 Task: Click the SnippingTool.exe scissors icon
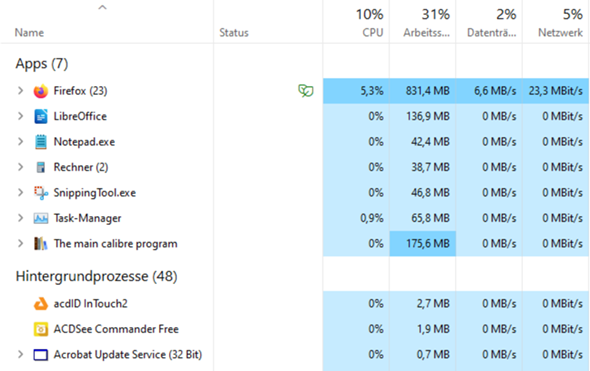(41, 193)
